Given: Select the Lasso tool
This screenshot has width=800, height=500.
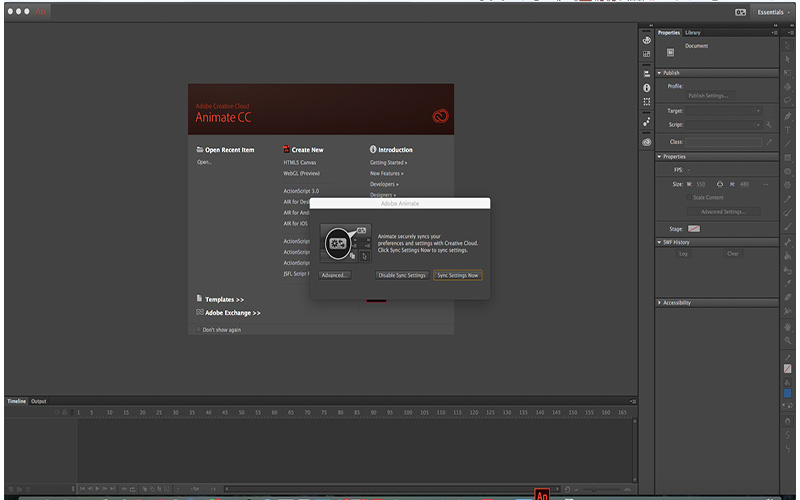Looking at the screenshot, I should (787, 101).
